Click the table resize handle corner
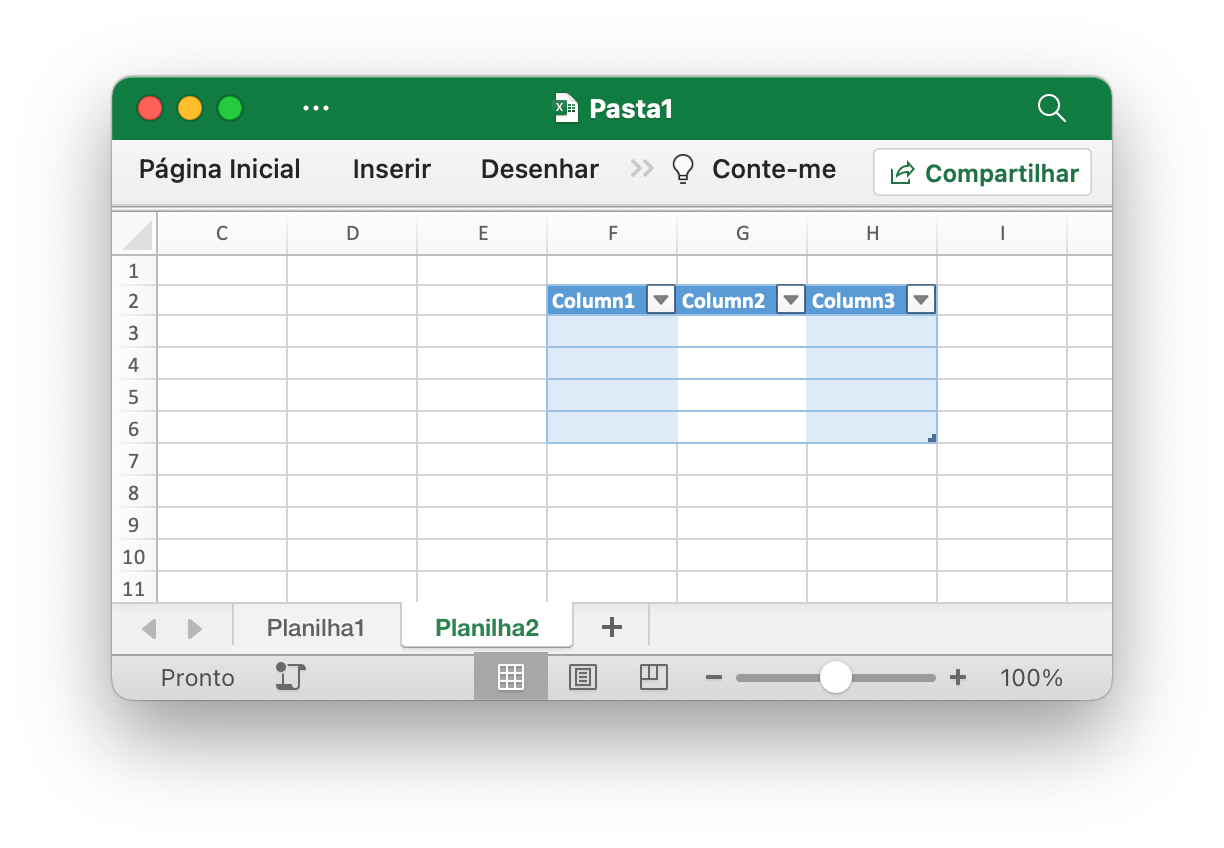This screenshot has height=848, width=1224. point(932,438)
